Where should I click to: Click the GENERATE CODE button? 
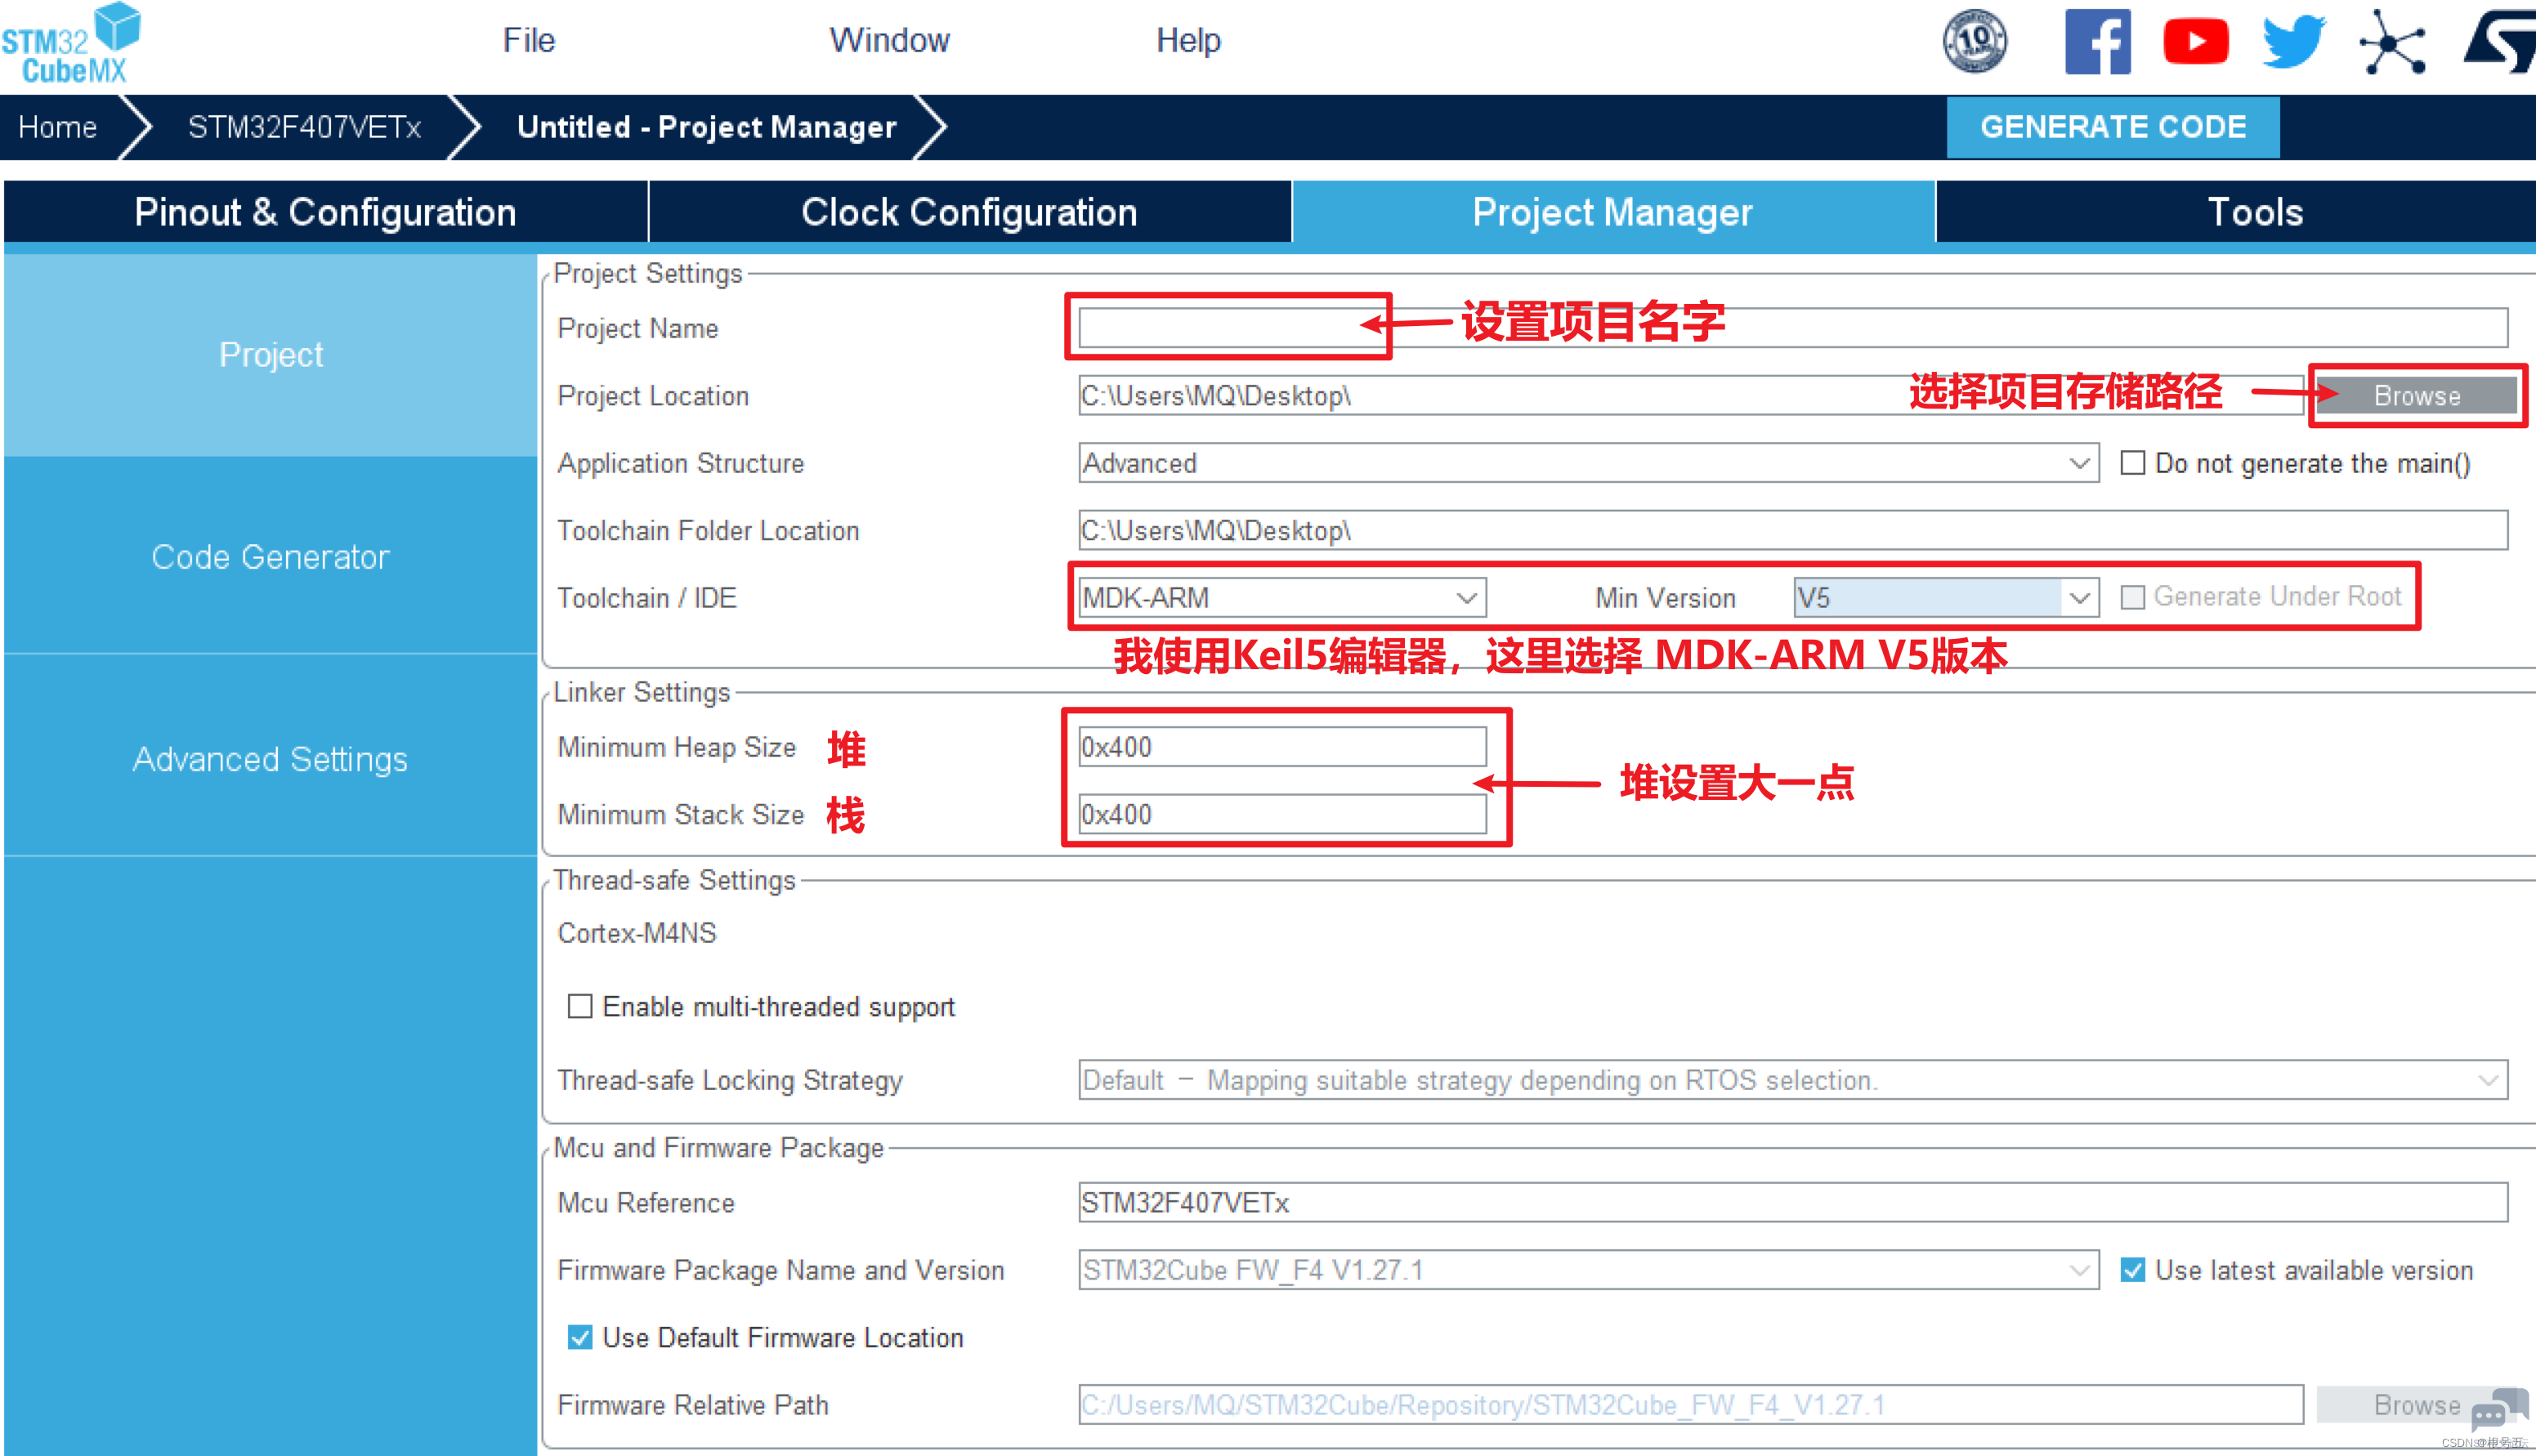click(x=2113, y=127)
